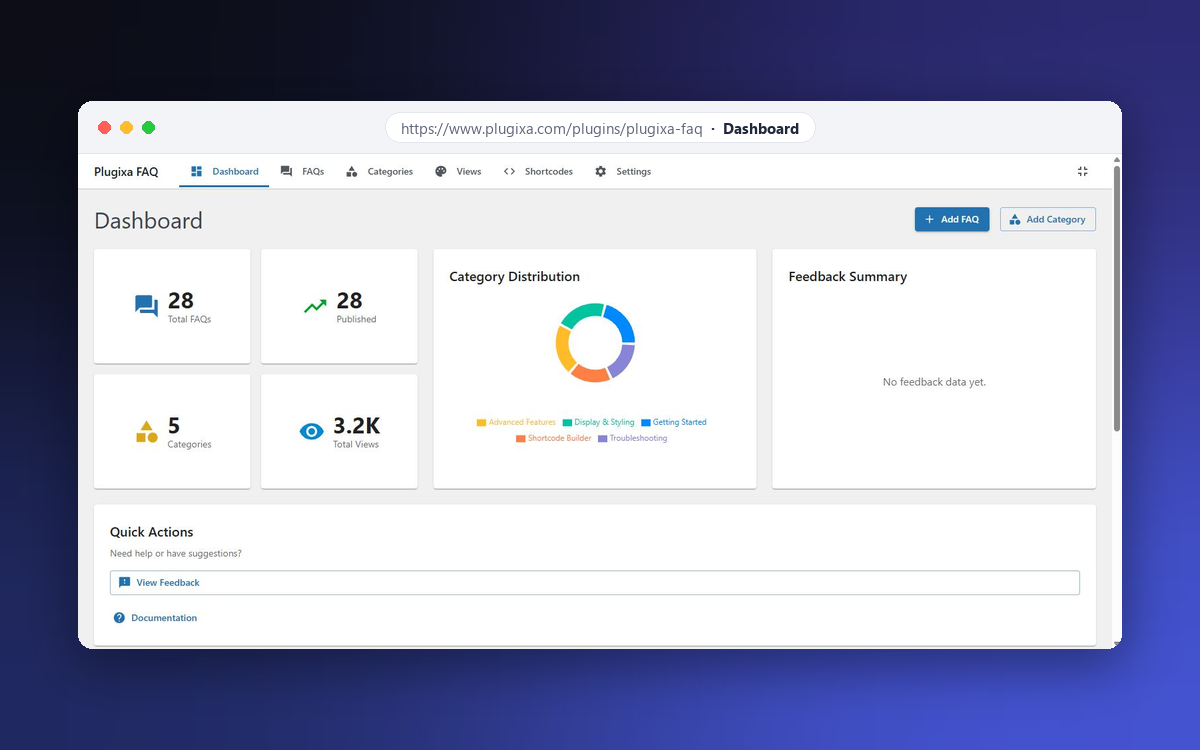Screen dimensions: 1200x750
Task: Click the Plugixa FAQ brand title
Action: tap(126, 171)
